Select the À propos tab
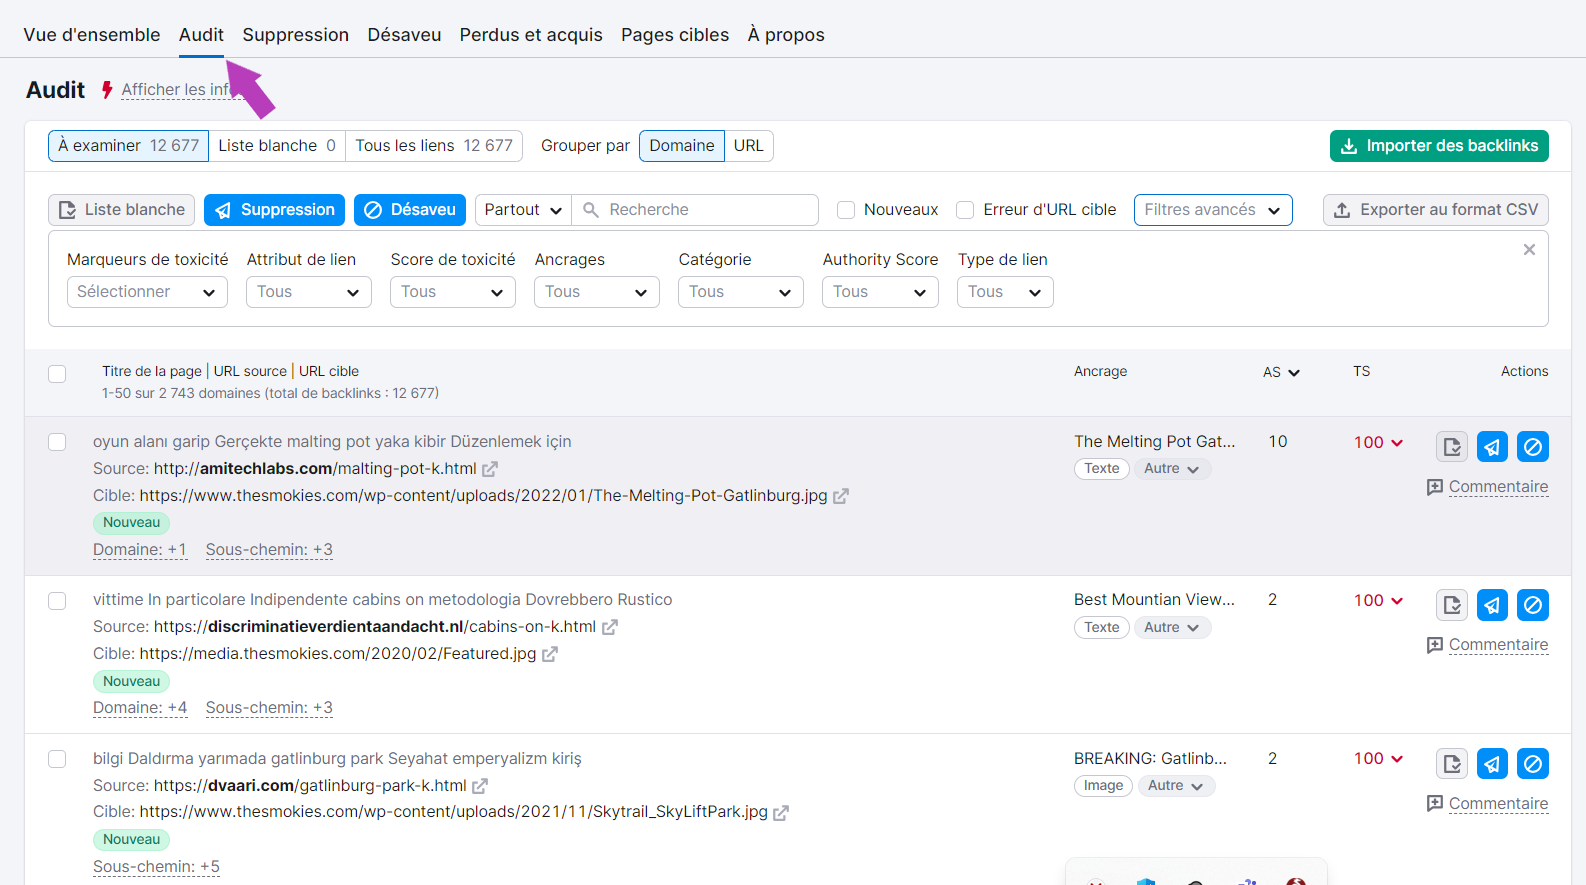This screenshot has height=885, width=1586. 786,35
